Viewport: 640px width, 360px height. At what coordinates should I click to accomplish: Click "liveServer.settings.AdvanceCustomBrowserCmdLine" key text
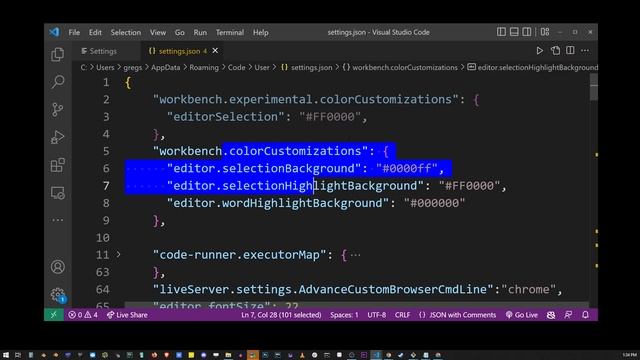tap(323, 289)
